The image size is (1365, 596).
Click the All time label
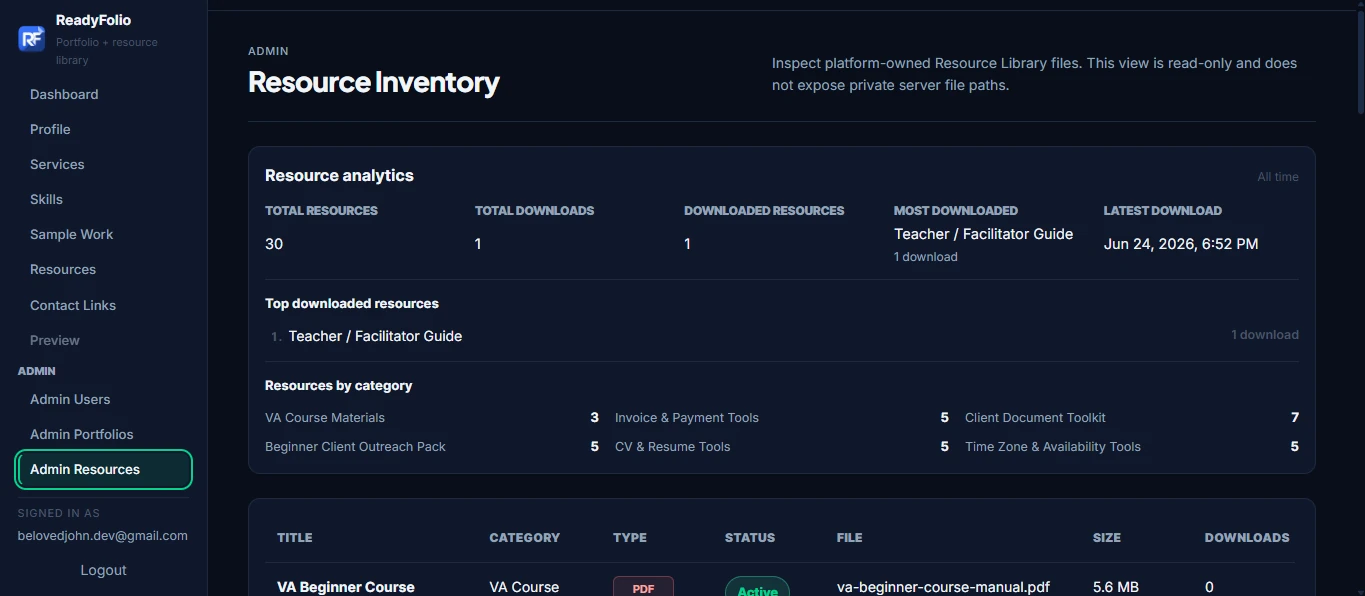click(x=1278, y=177)
